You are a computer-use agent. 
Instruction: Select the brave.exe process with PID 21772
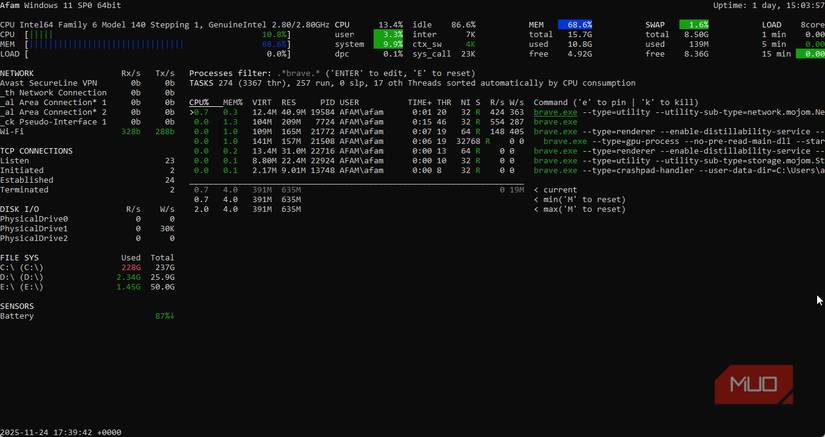pyautogui.click(x=507, y=132)
